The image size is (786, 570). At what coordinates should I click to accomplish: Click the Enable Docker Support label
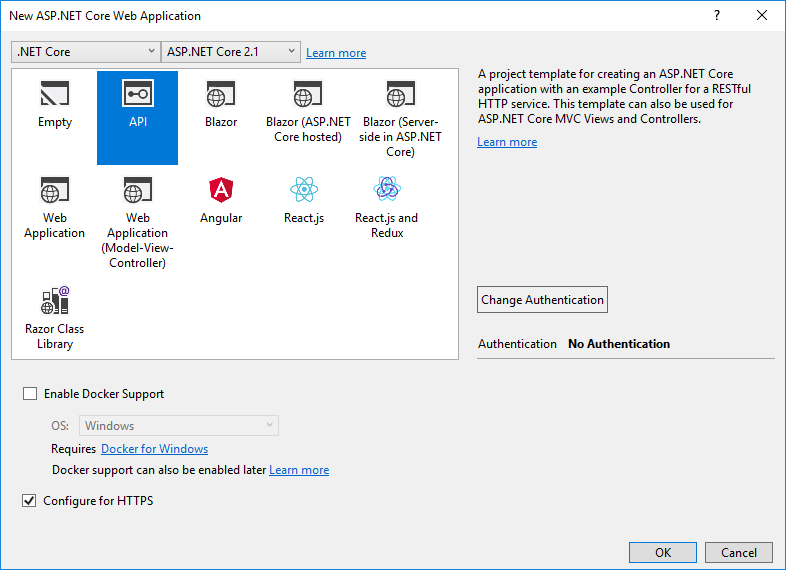point(104,394)
